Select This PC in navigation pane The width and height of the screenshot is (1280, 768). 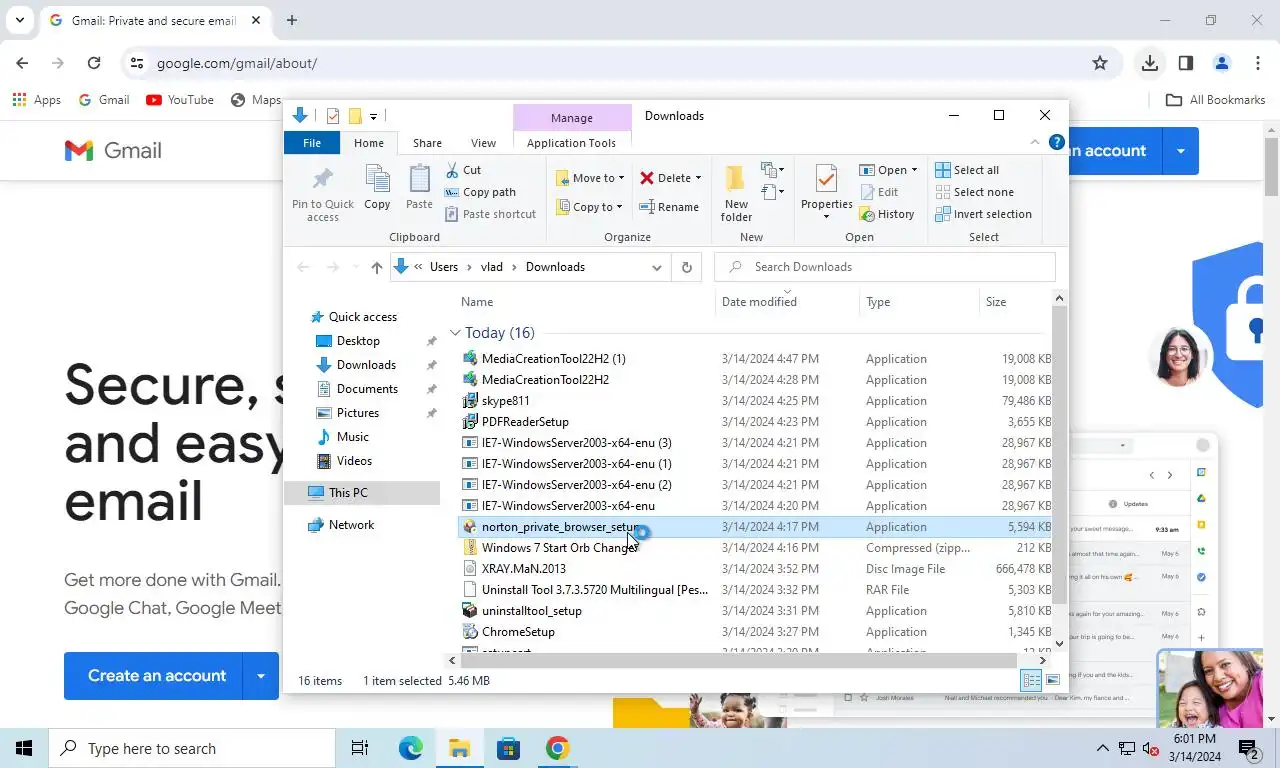coord(348,493)
